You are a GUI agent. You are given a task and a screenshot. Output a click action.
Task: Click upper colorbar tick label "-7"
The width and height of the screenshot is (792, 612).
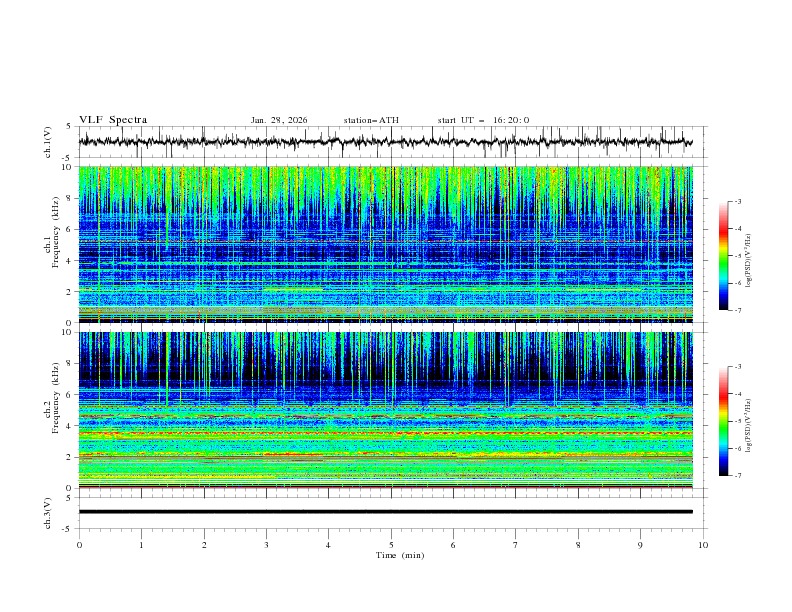(x=738, y=310)
